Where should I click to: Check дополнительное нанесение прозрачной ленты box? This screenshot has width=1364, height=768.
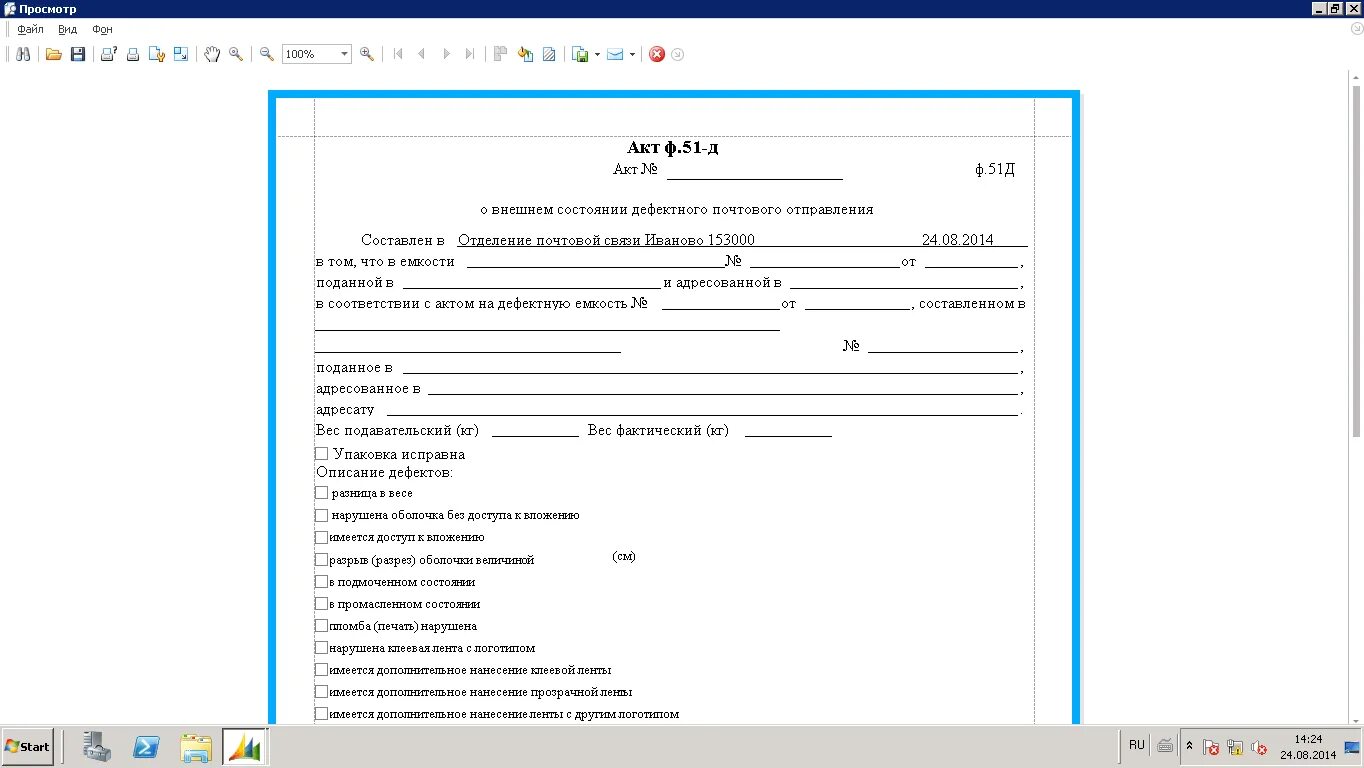coord(321,691)
